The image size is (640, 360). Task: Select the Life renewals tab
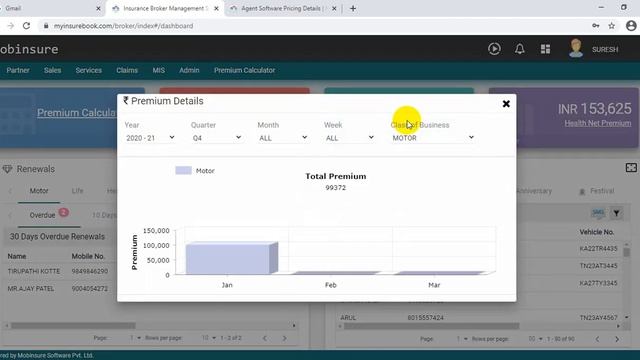tap(77, 191)
